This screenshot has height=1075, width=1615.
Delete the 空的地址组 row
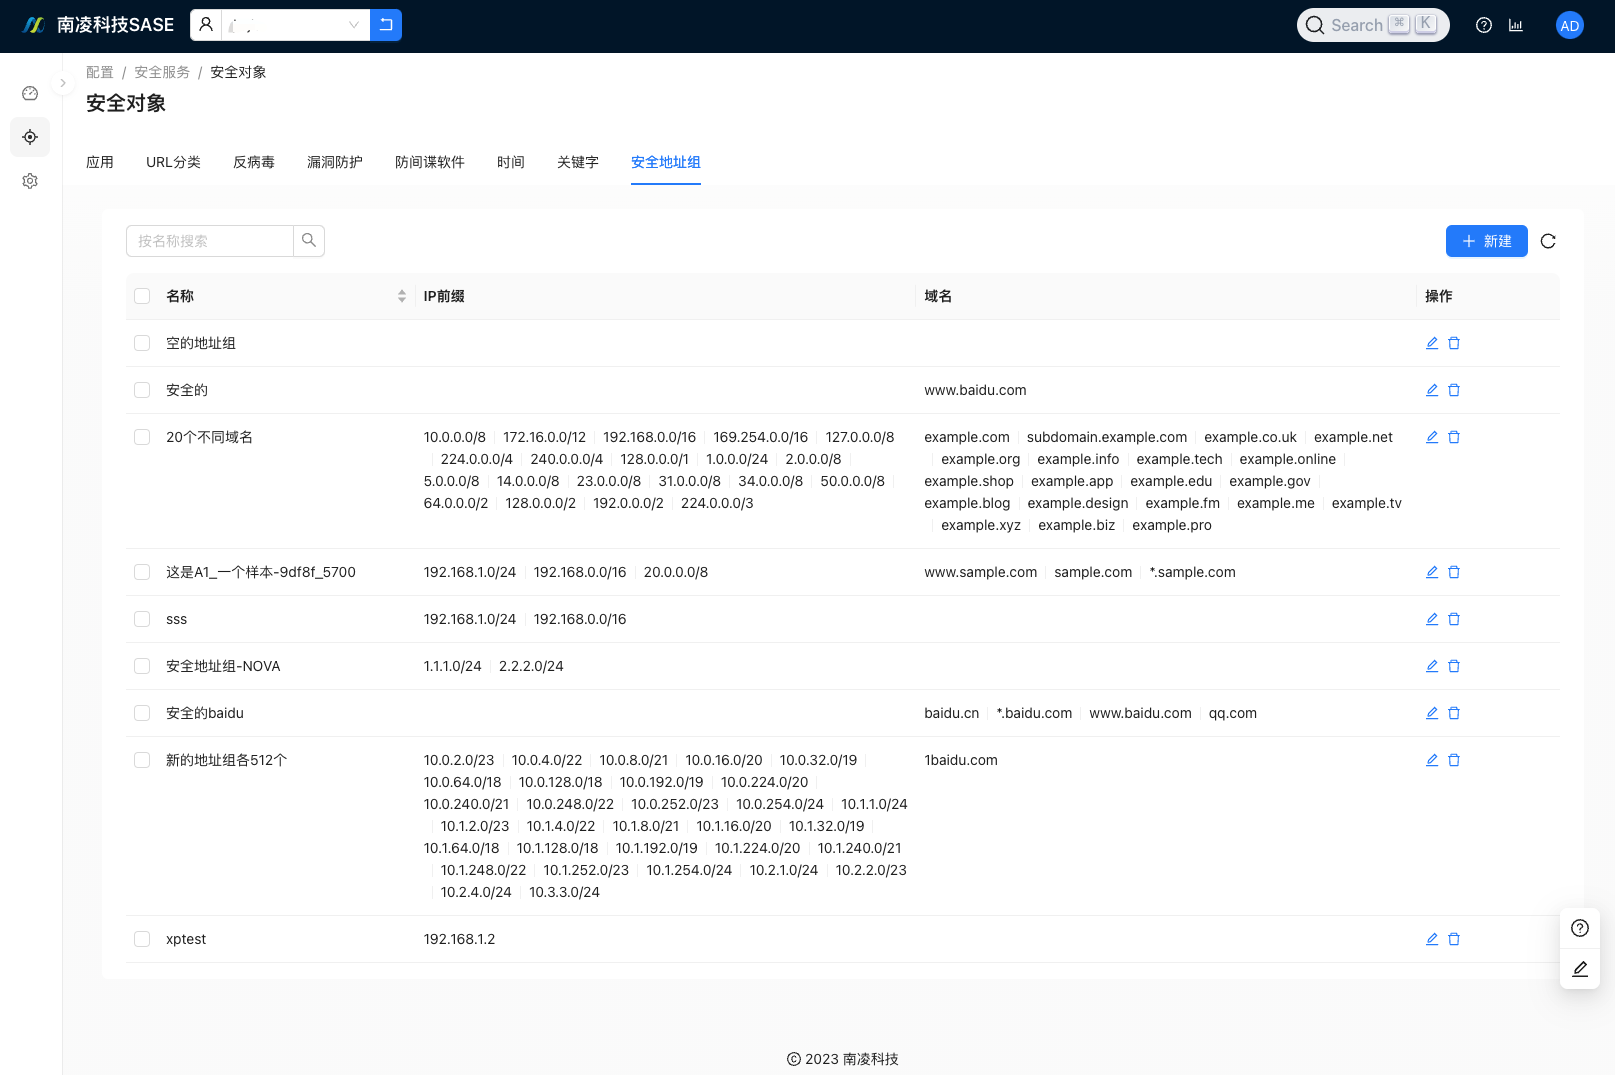pos(1454,343)
